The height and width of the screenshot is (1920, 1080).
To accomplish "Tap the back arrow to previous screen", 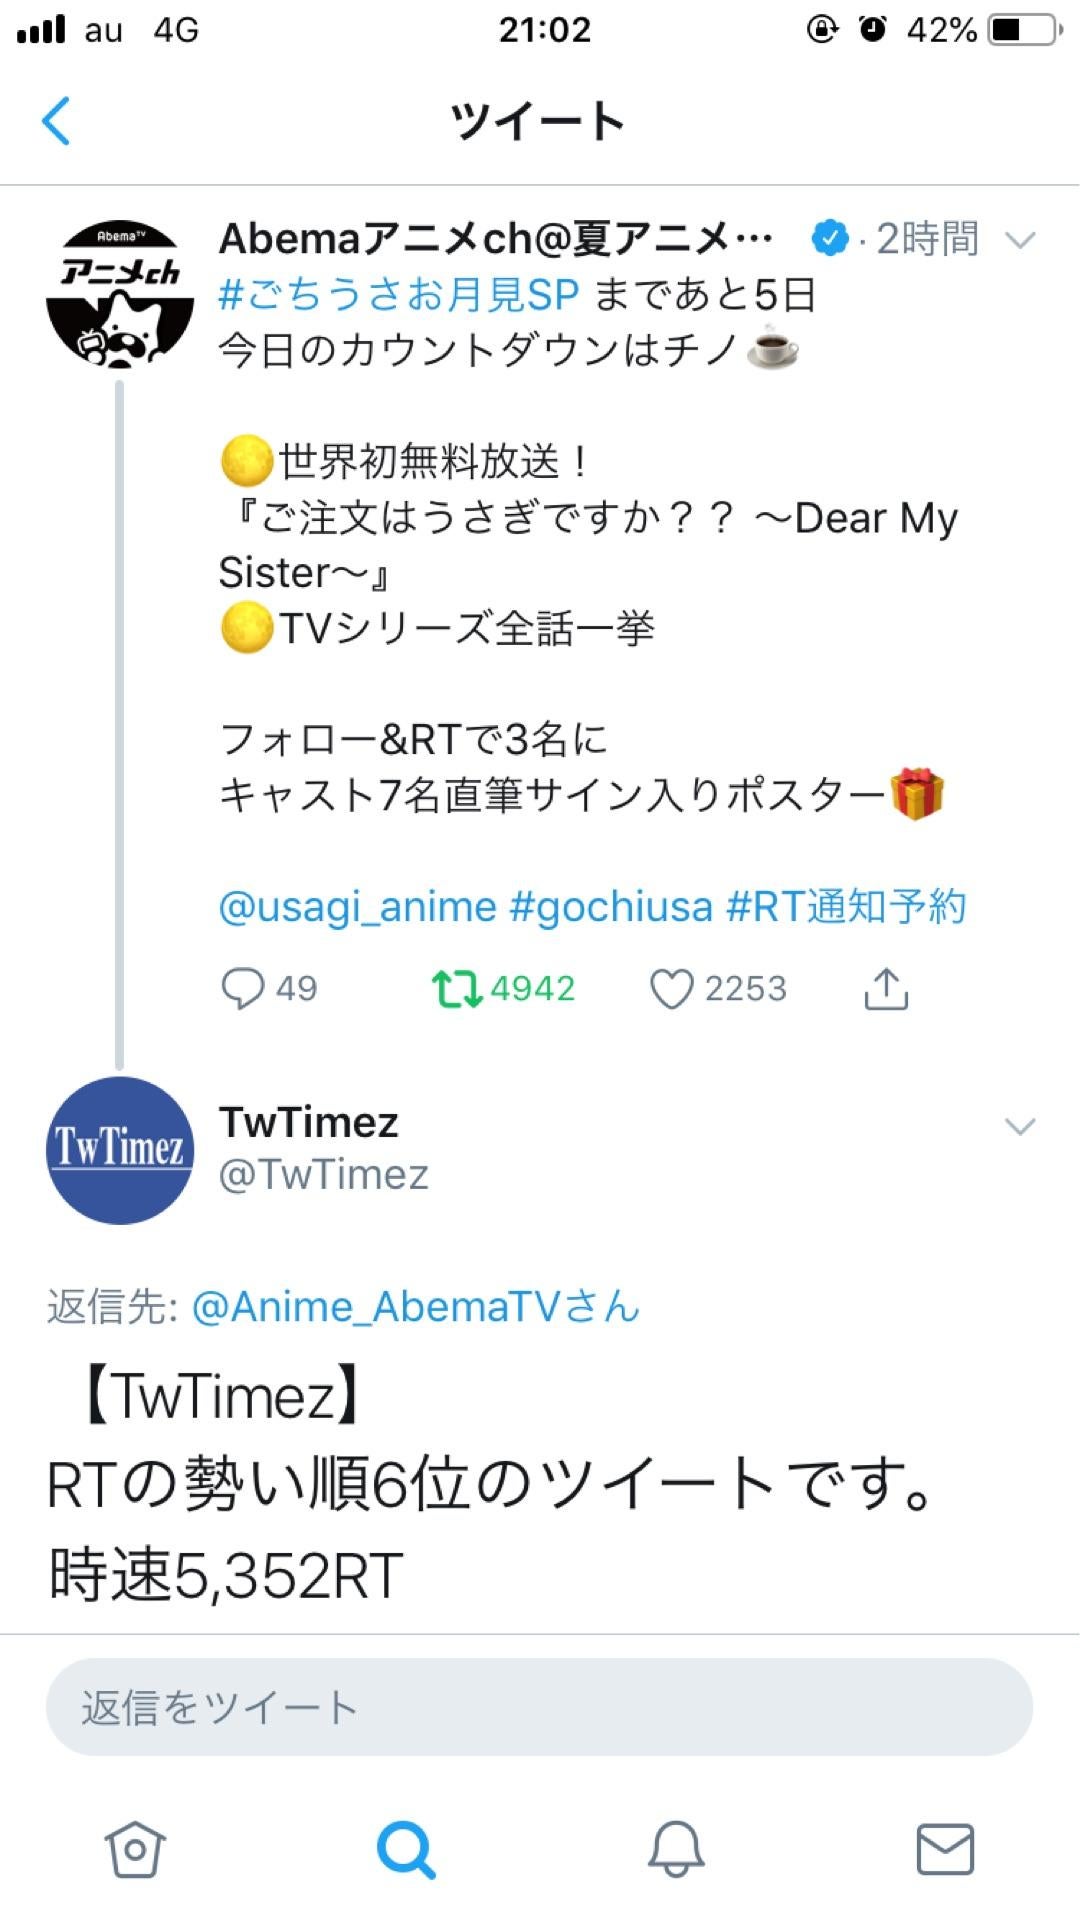I will click(x=56, y=121).
